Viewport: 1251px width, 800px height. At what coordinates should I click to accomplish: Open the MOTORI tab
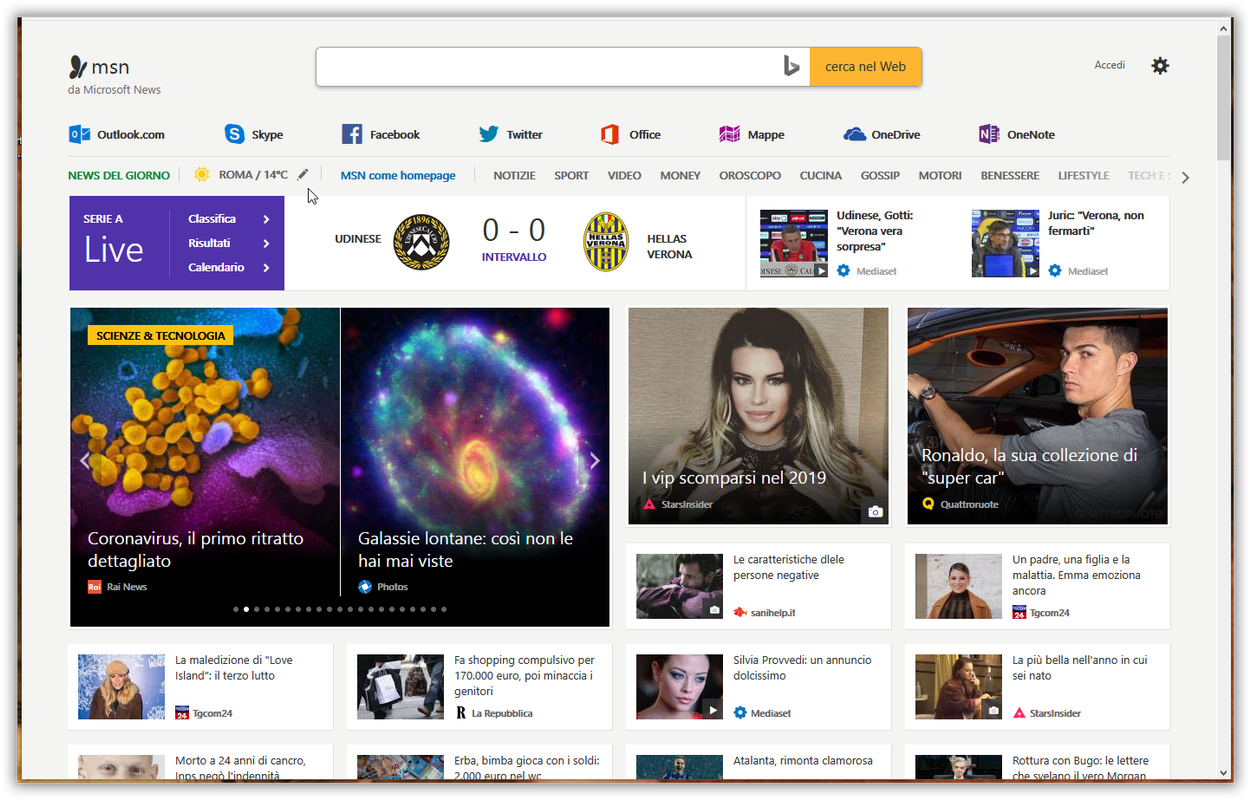940,175
